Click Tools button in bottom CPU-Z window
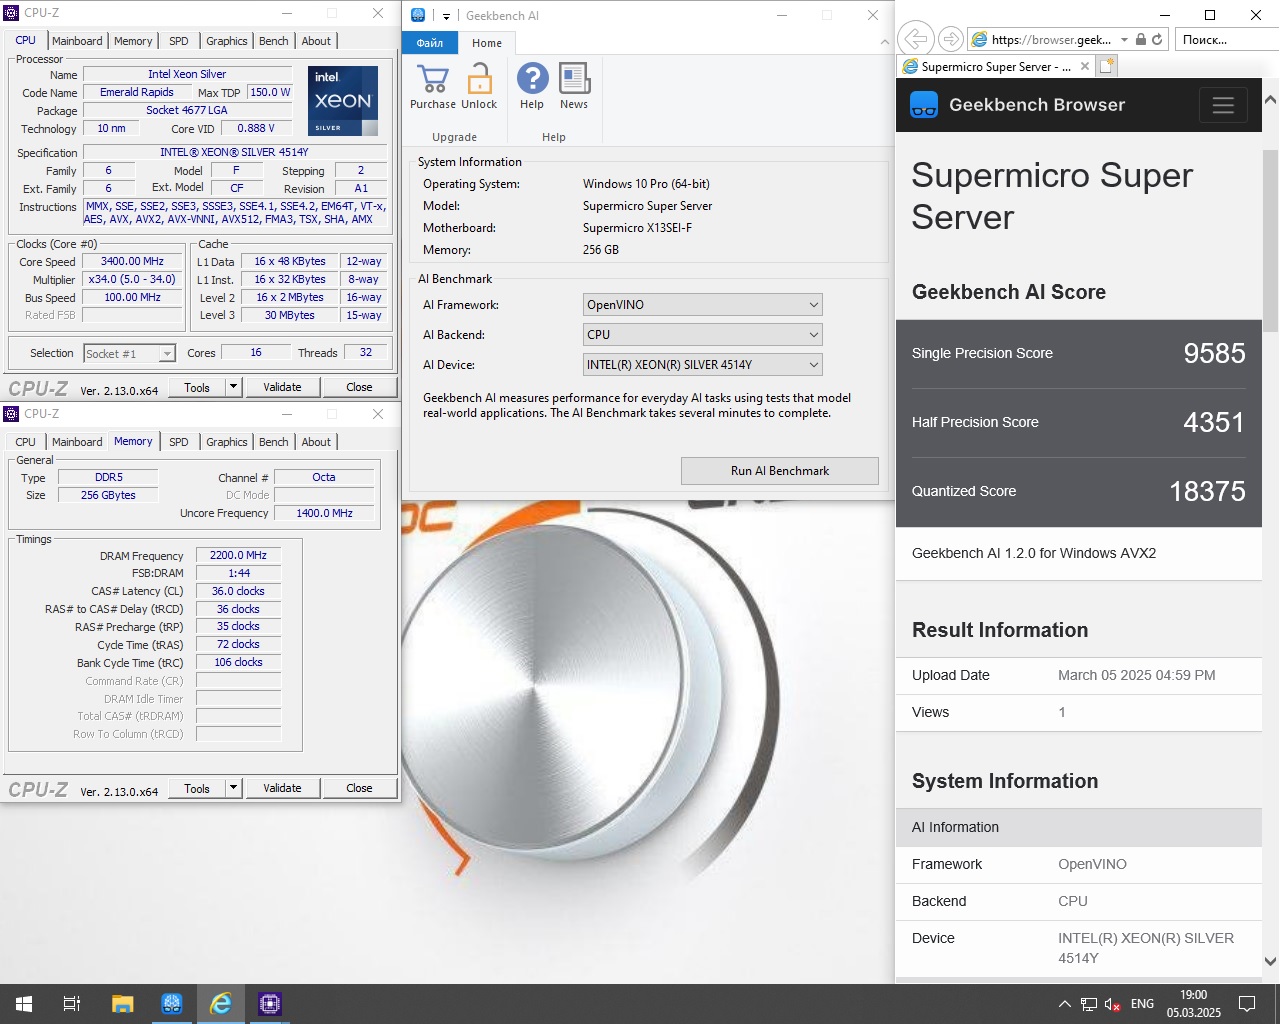This screenshot has height=1024, width=1280. click(x=197, y=788)
